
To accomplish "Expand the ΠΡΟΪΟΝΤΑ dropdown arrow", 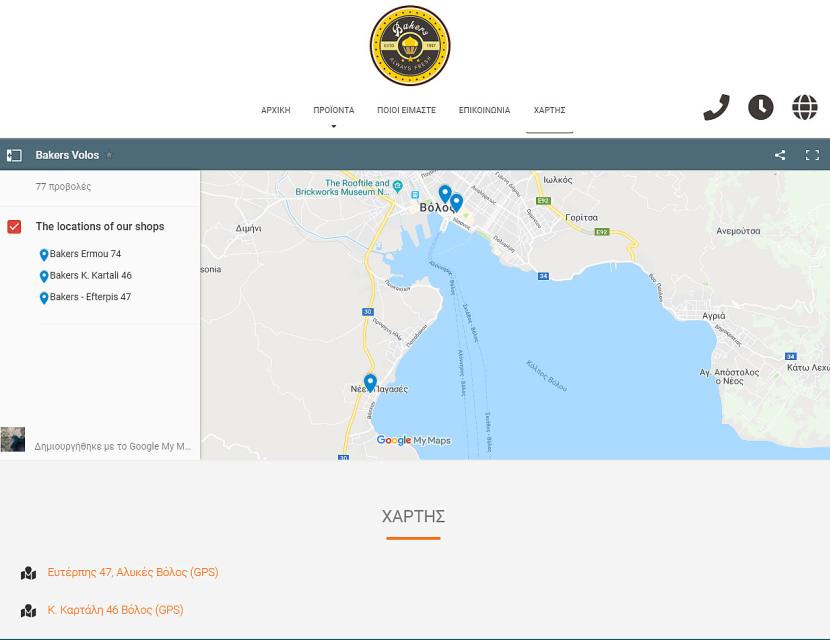I will tap(333, 127).
